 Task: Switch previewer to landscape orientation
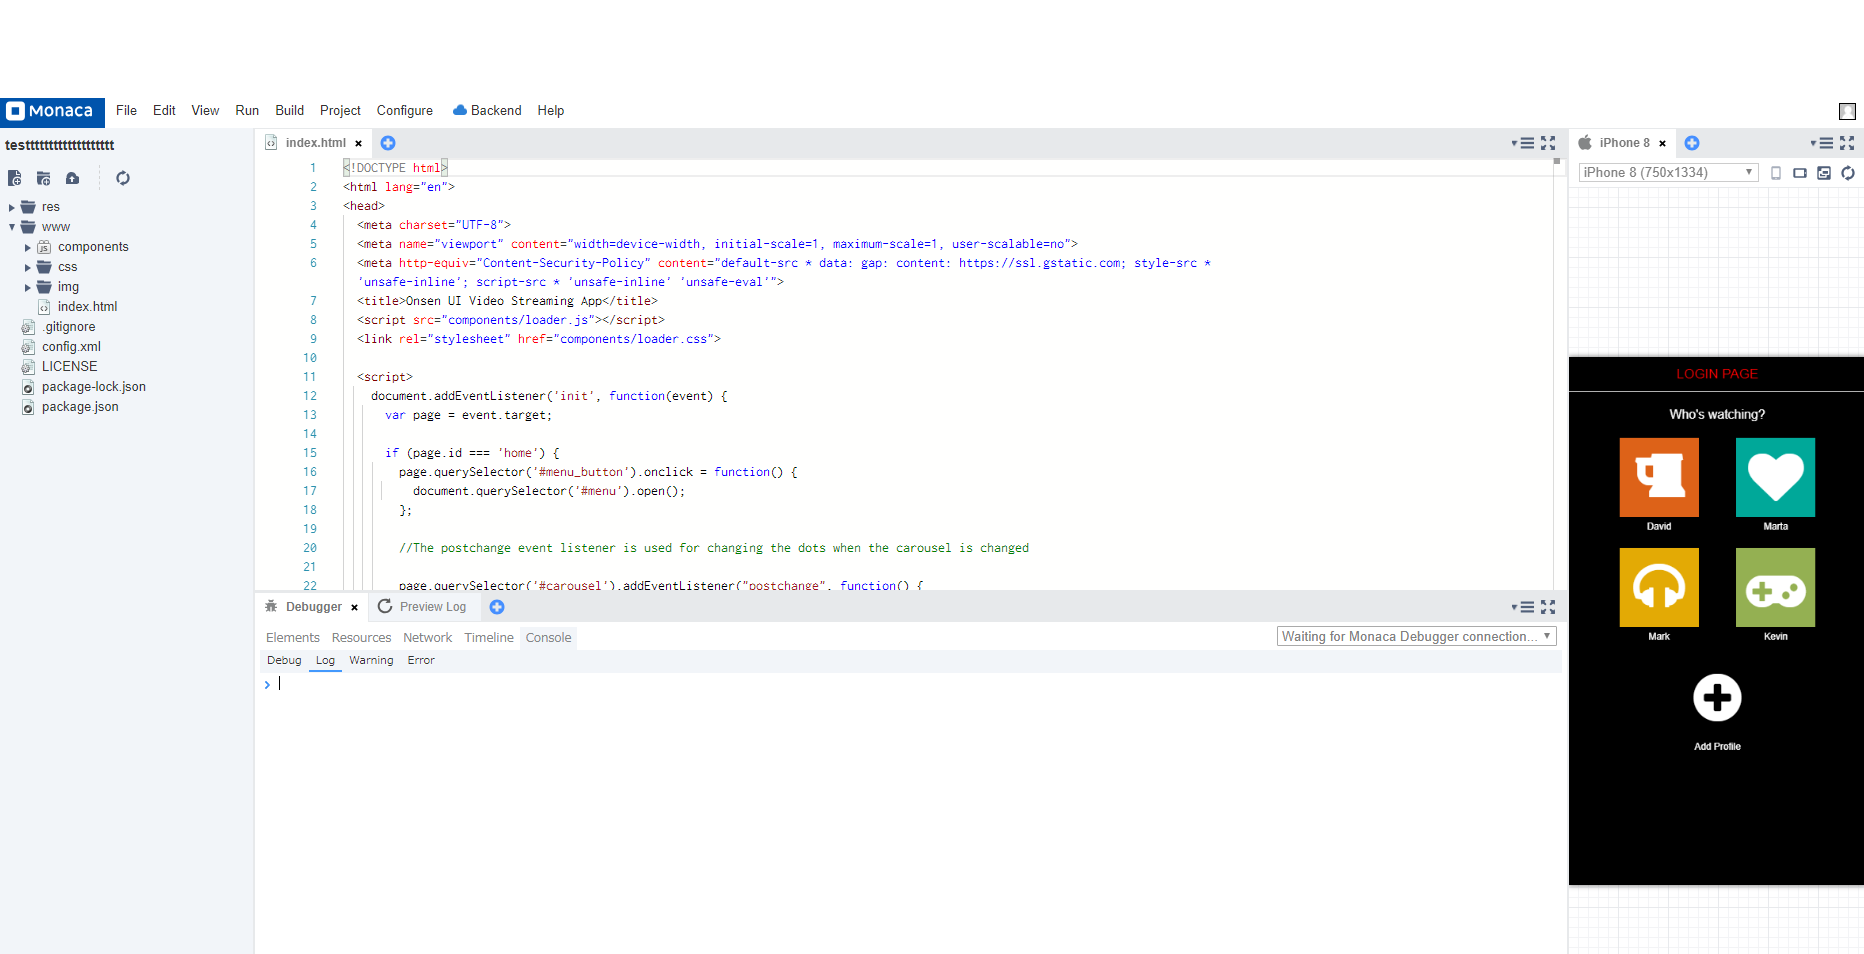pos(1800,173)
